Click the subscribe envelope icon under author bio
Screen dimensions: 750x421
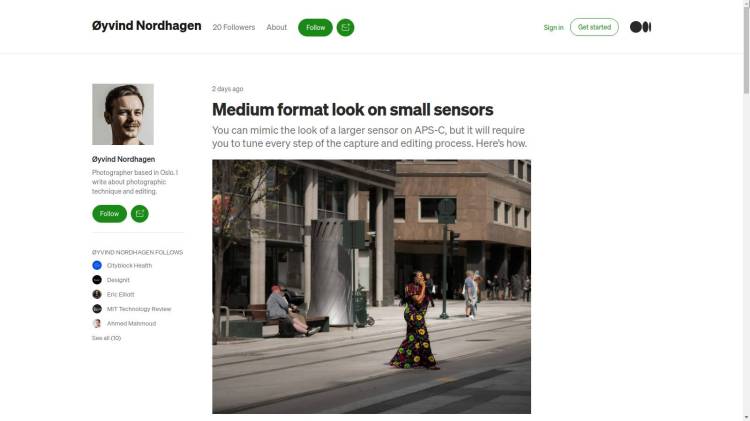point(140,213)
